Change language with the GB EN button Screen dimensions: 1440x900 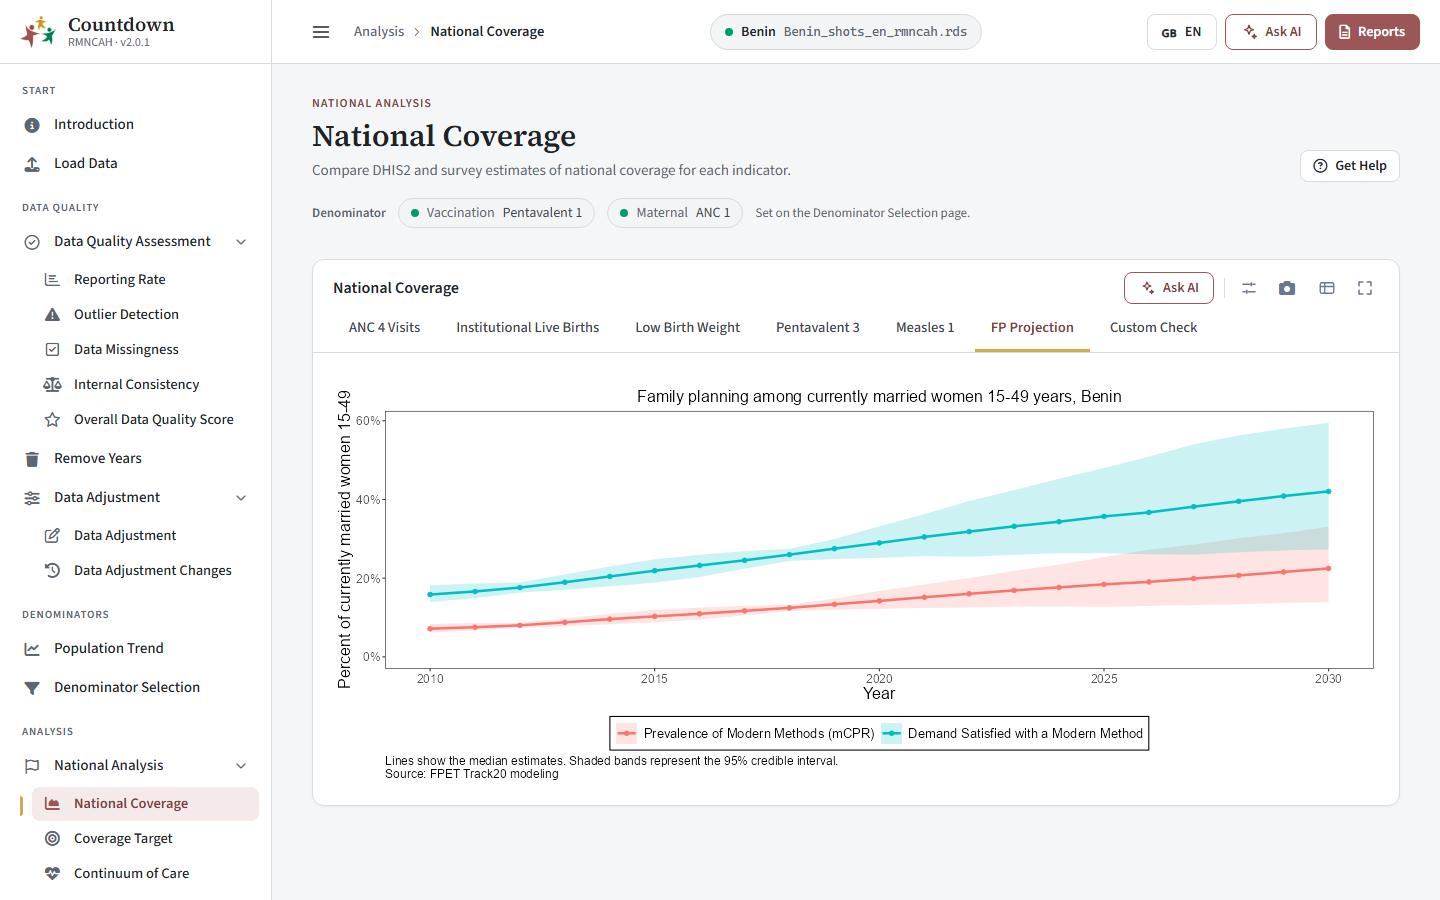pos(1182,32)
